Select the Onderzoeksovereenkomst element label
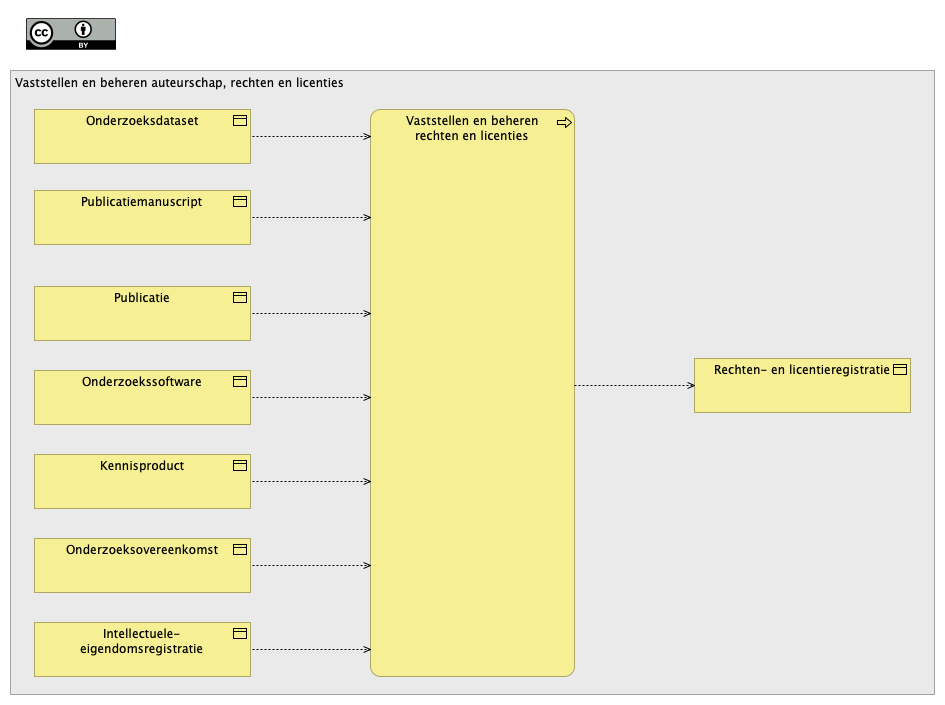This screenshot has height=705, width=945. click(142, 550)
